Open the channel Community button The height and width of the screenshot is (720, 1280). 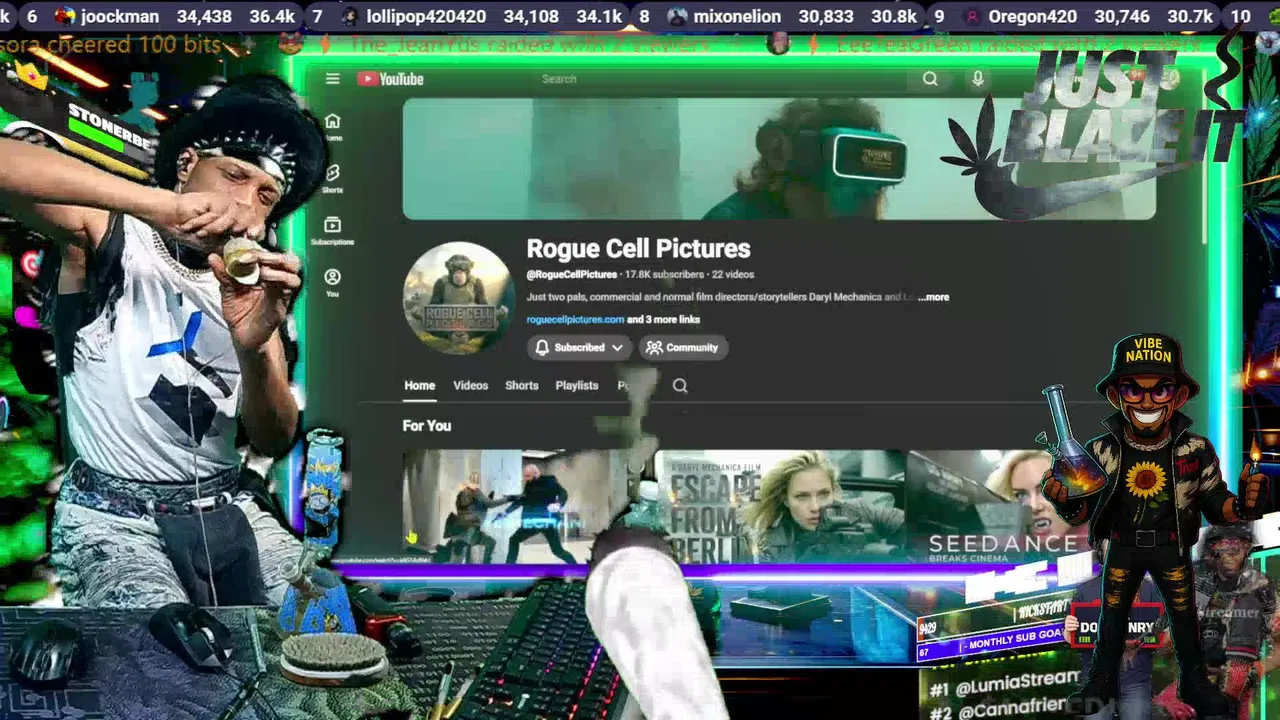[683, 347]
